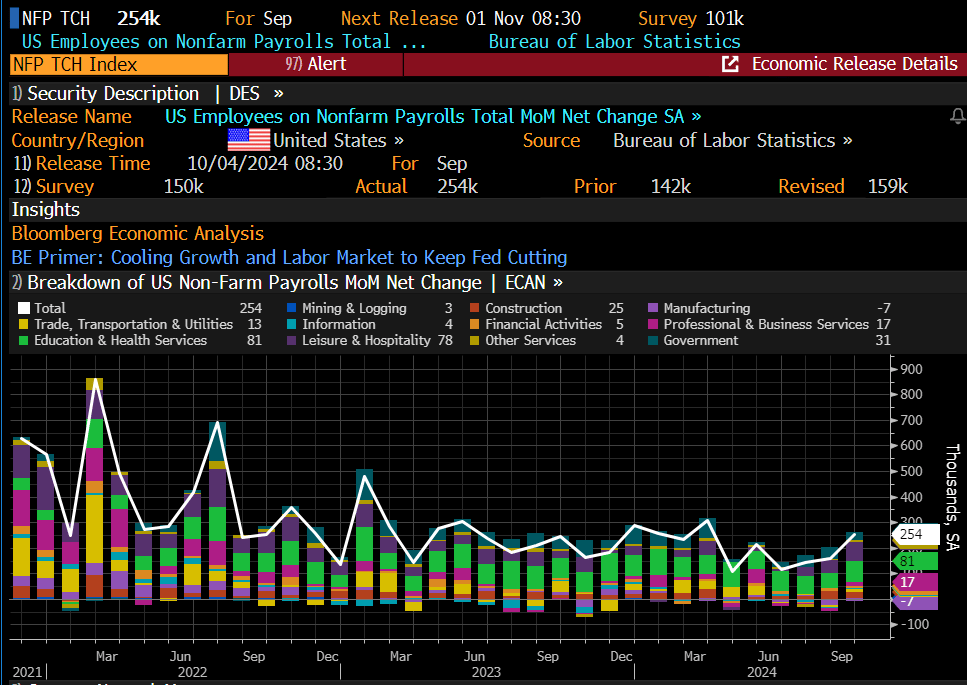Click the Leisure & Hospitality legend marker
The width and height of the screenshot is (967, 685).
[x=291, y=340]
